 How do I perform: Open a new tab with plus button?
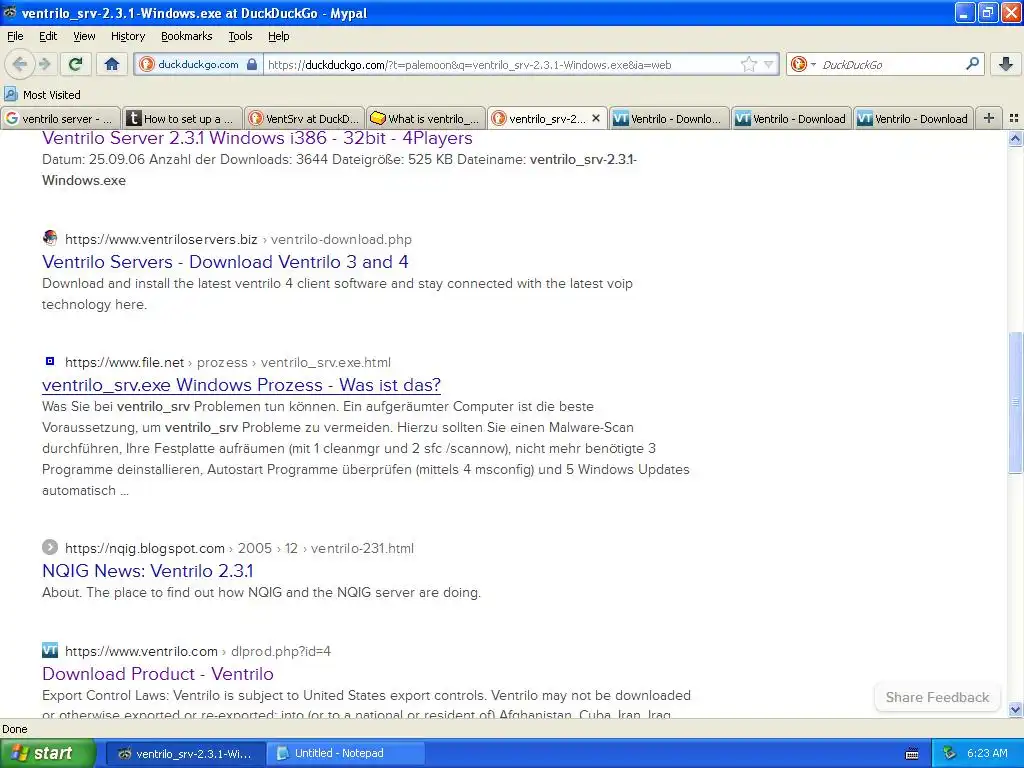(x=989, y=118)
